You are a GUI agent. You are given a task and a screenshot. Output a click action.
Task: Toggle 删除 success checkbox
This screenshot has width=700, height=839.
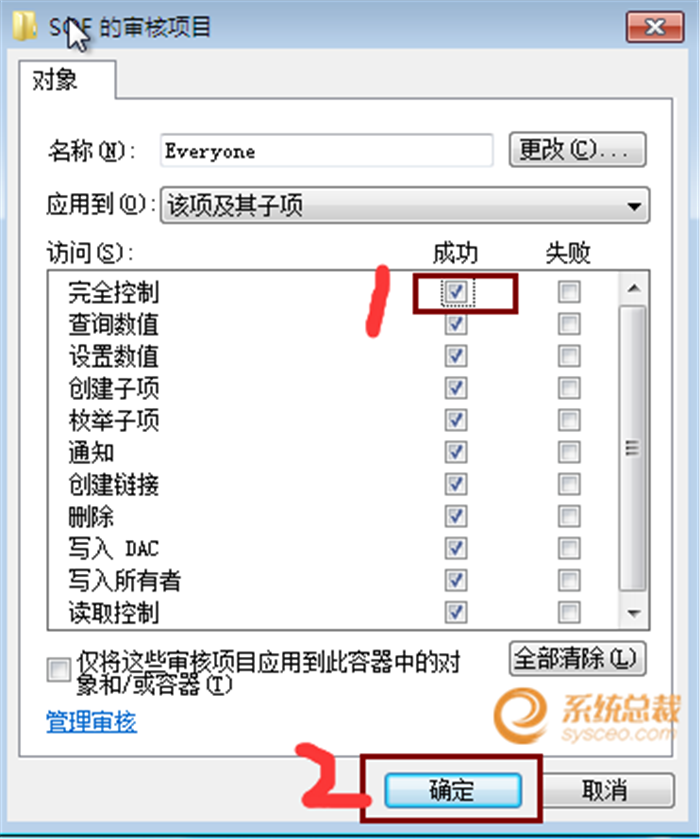[x=456, y=516]
